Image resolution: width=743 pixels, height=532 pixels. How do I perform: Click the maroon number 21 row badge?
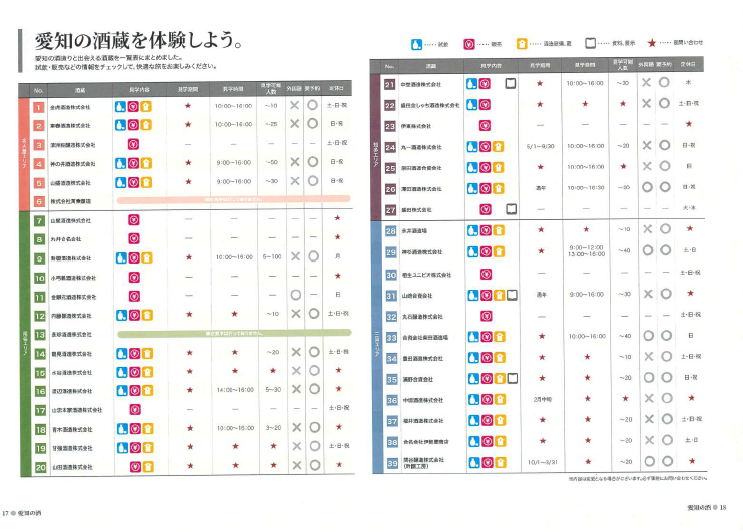(x=390, y=85)
